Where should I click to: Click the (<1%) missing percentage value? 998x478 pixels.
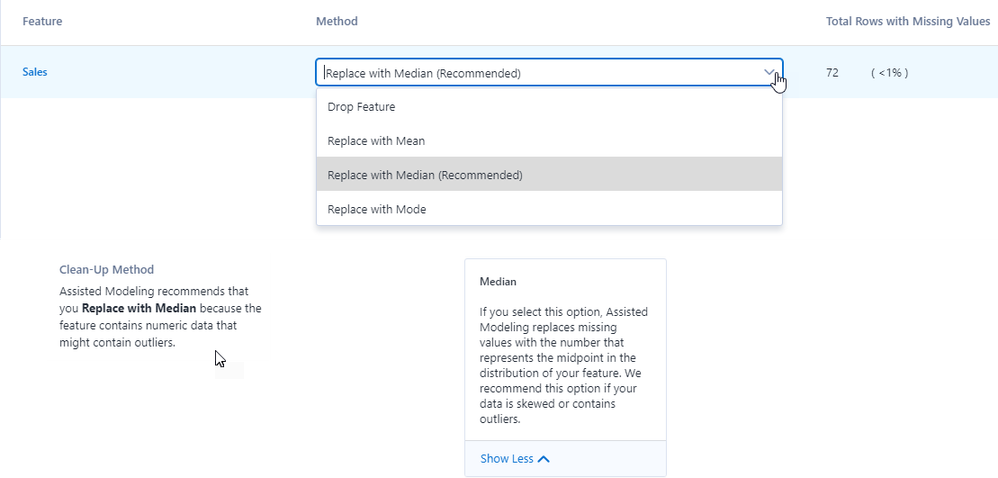tap(889, 73)
